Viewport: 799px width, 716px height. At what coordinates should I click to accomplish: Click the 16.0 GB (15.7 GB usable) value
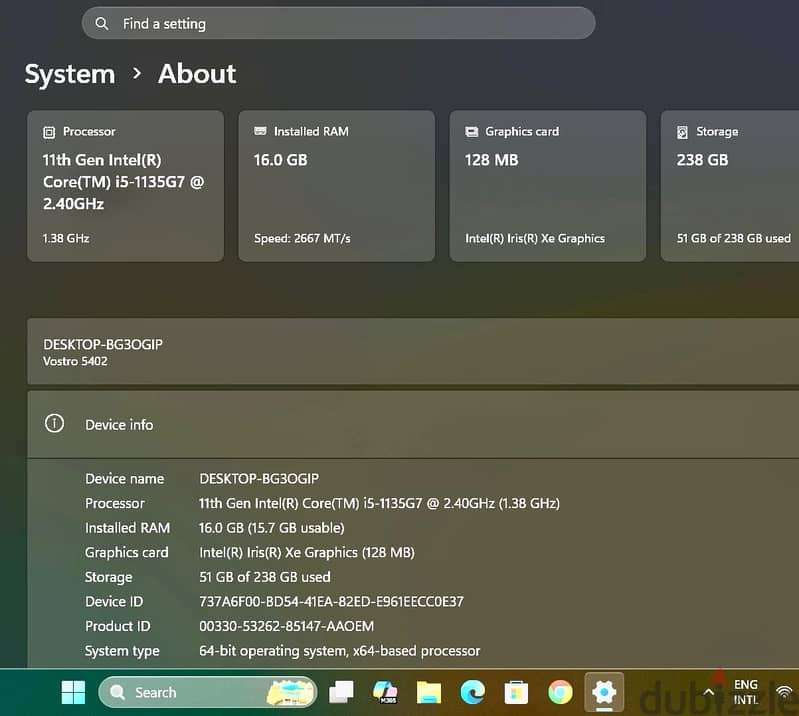tap(272, 528)
